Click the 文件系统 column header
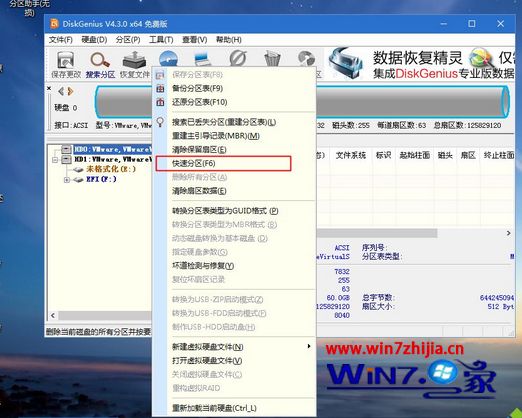 pyautogui.click(x=350, y=155)
